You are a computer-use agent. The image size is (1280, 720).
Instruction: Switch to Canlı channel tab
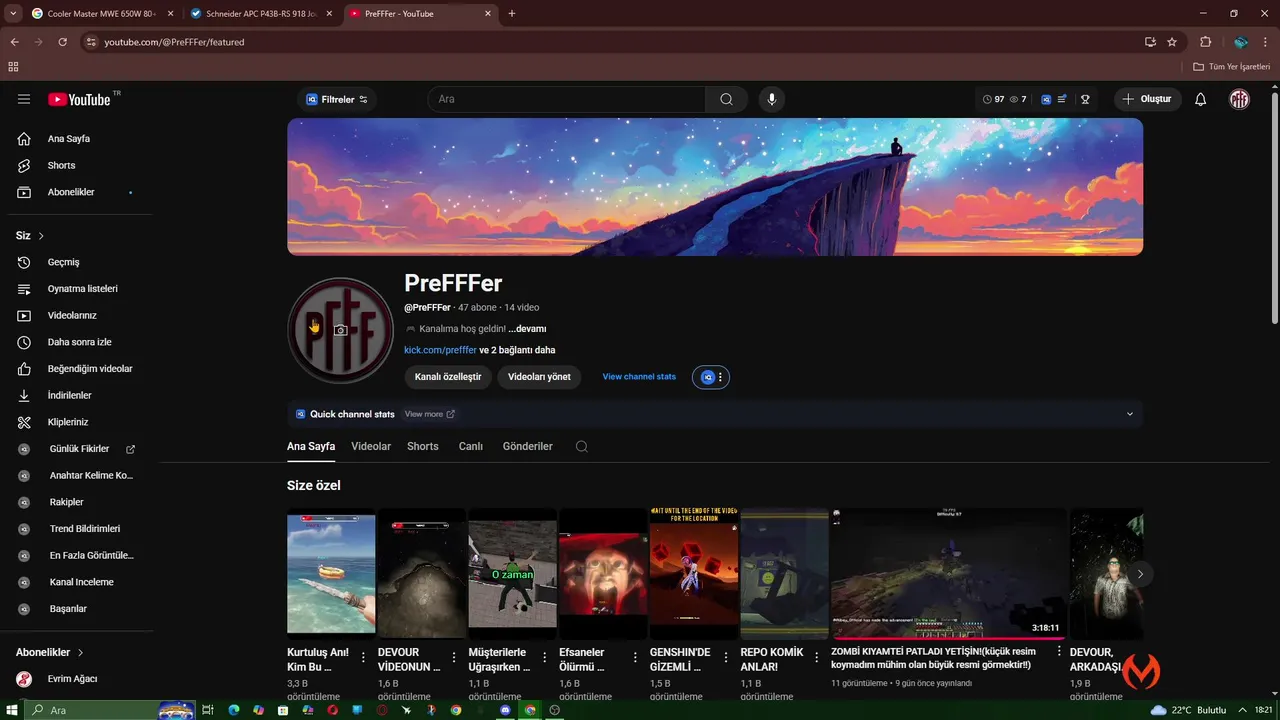click(471, 446)
